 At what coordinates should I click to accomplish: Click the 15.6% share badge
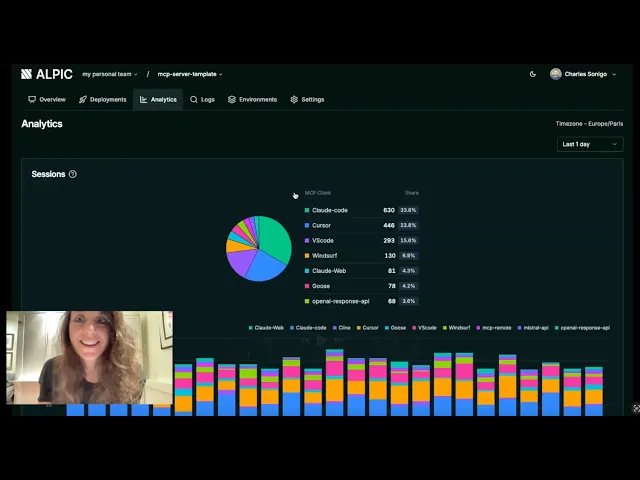tap(408, 240)
